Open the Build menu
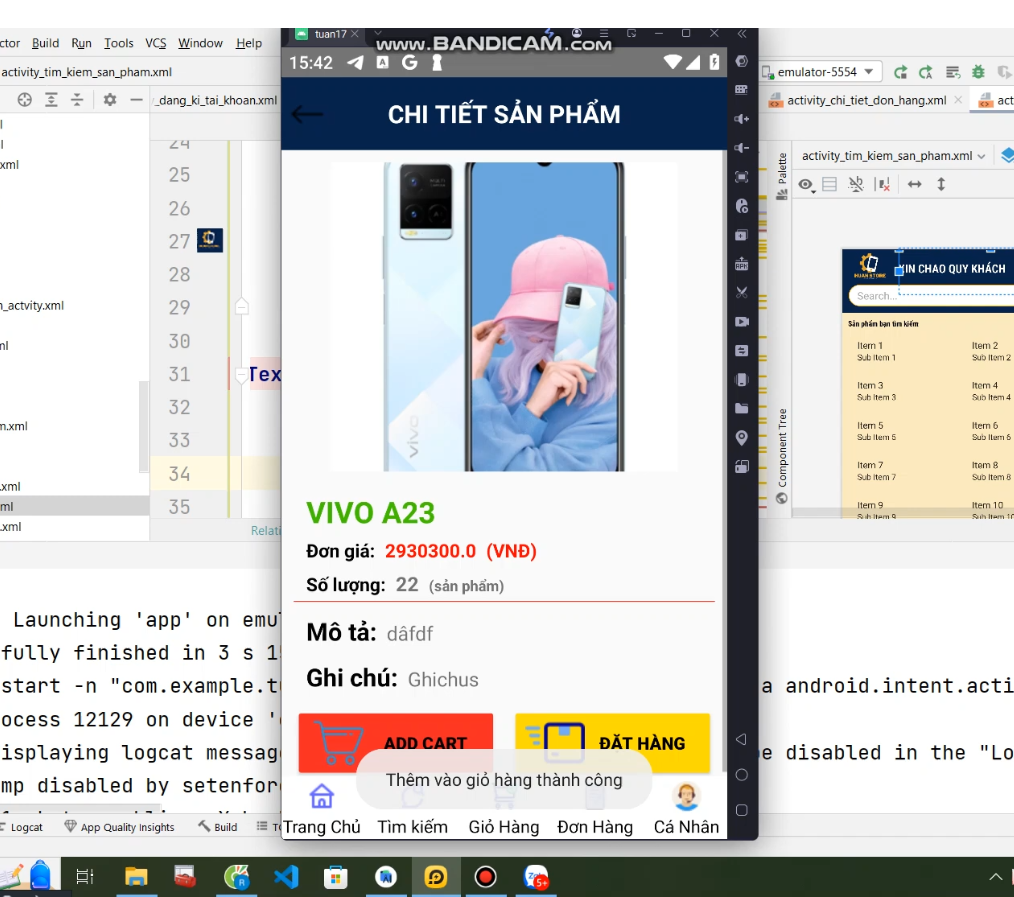 (x=45, y=43)
